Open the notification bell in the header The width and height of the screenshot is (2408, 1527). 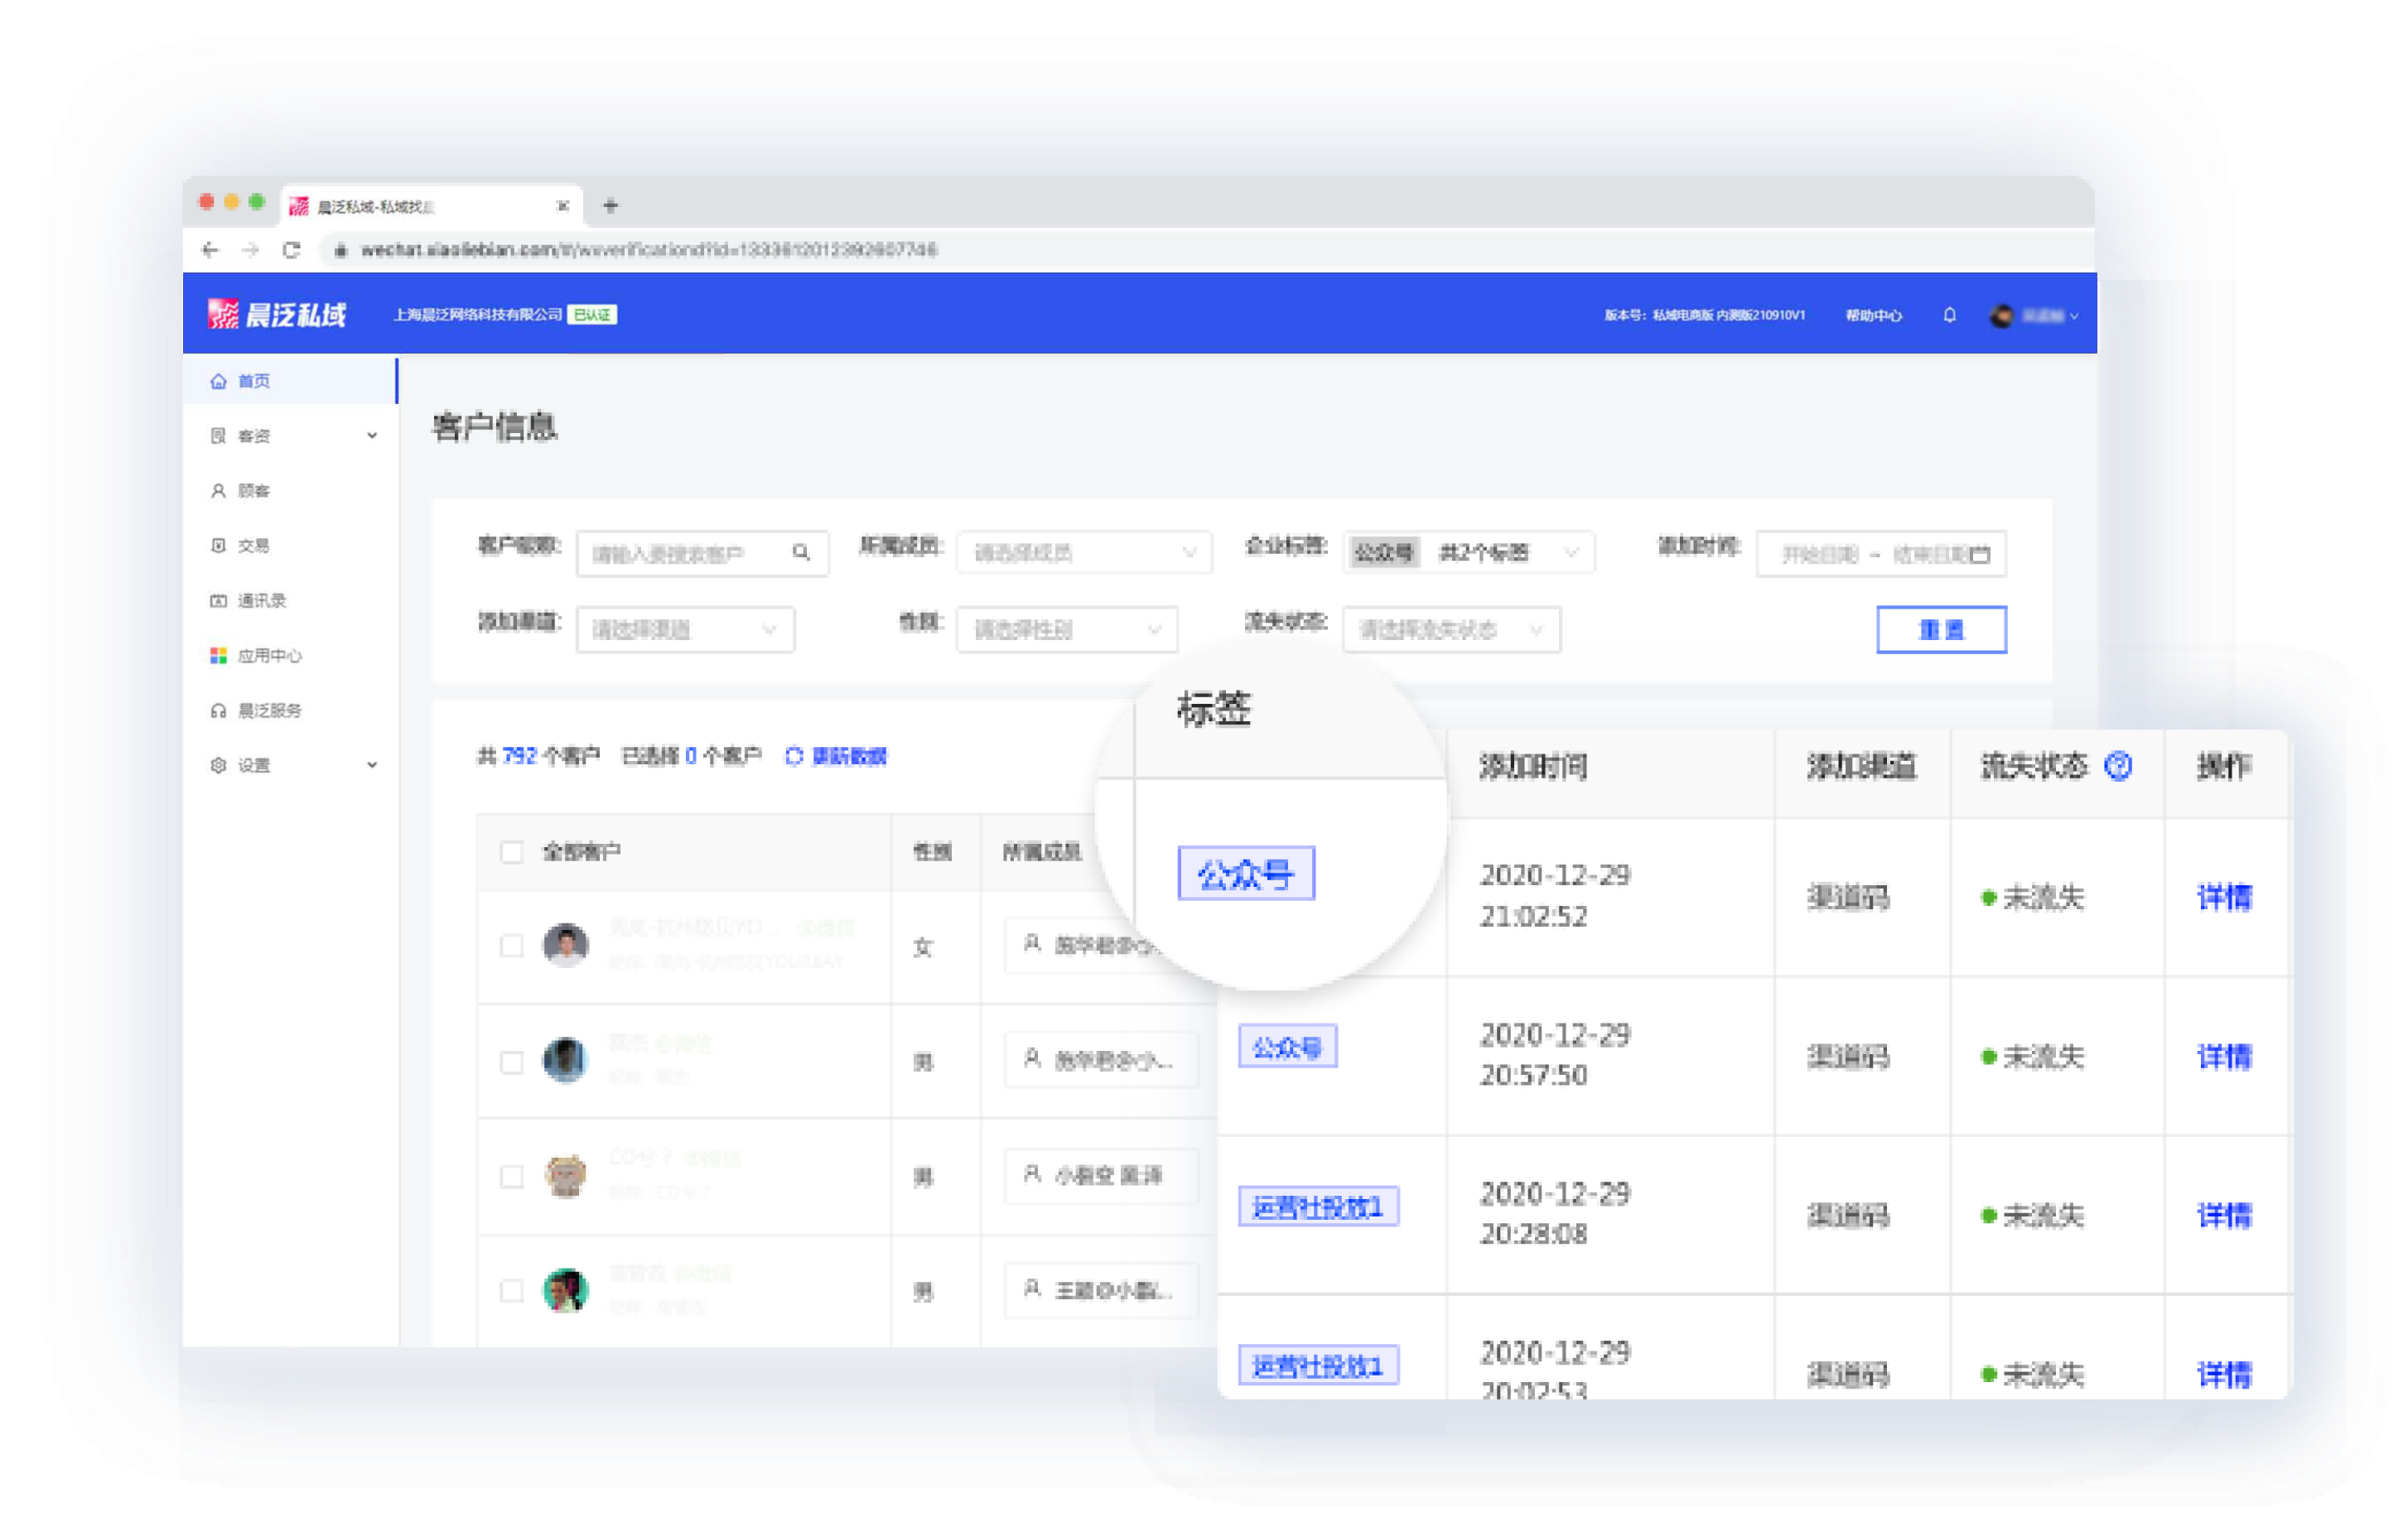click(x=1949, y=316)
